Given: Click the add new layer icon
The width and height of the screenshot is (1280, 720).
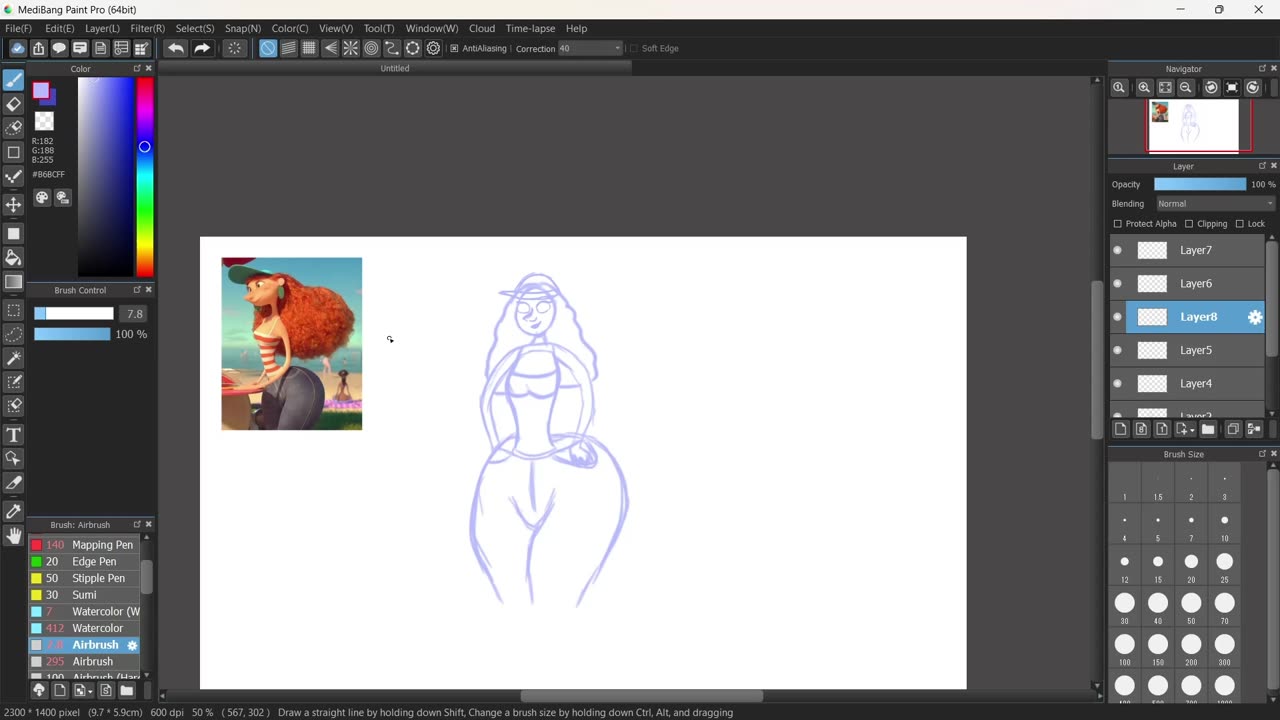Looking at the screenshot, I should click(1120, 429).
